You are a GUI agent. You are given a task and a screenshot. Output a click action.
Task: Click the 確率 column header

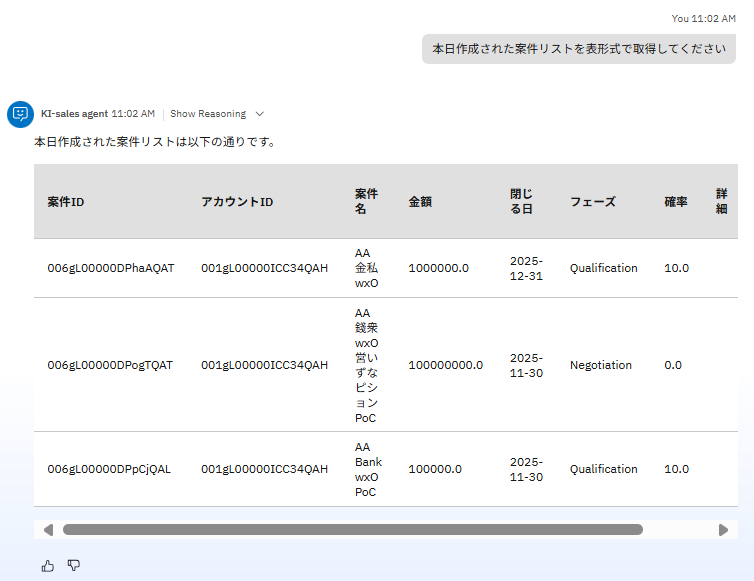coord(676,202)
